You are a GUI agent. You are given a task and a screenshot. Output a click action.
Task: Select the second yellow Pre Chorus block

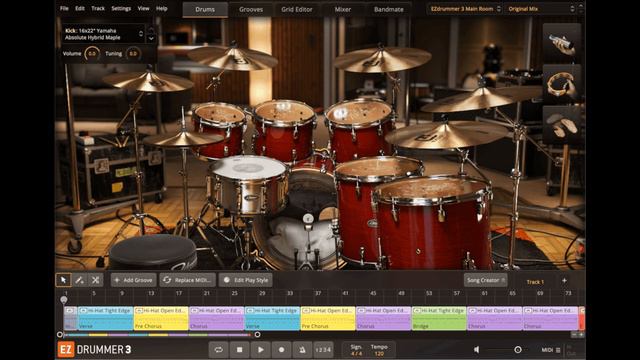pyautogui.click(x=328, y=318)
